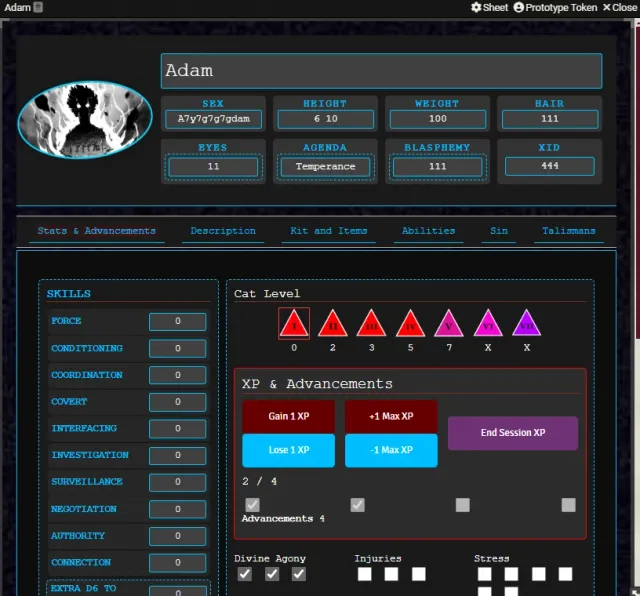Edit the Eyes field
The height and width of the screenshot is (596, 640).
[x=213, y=167]
